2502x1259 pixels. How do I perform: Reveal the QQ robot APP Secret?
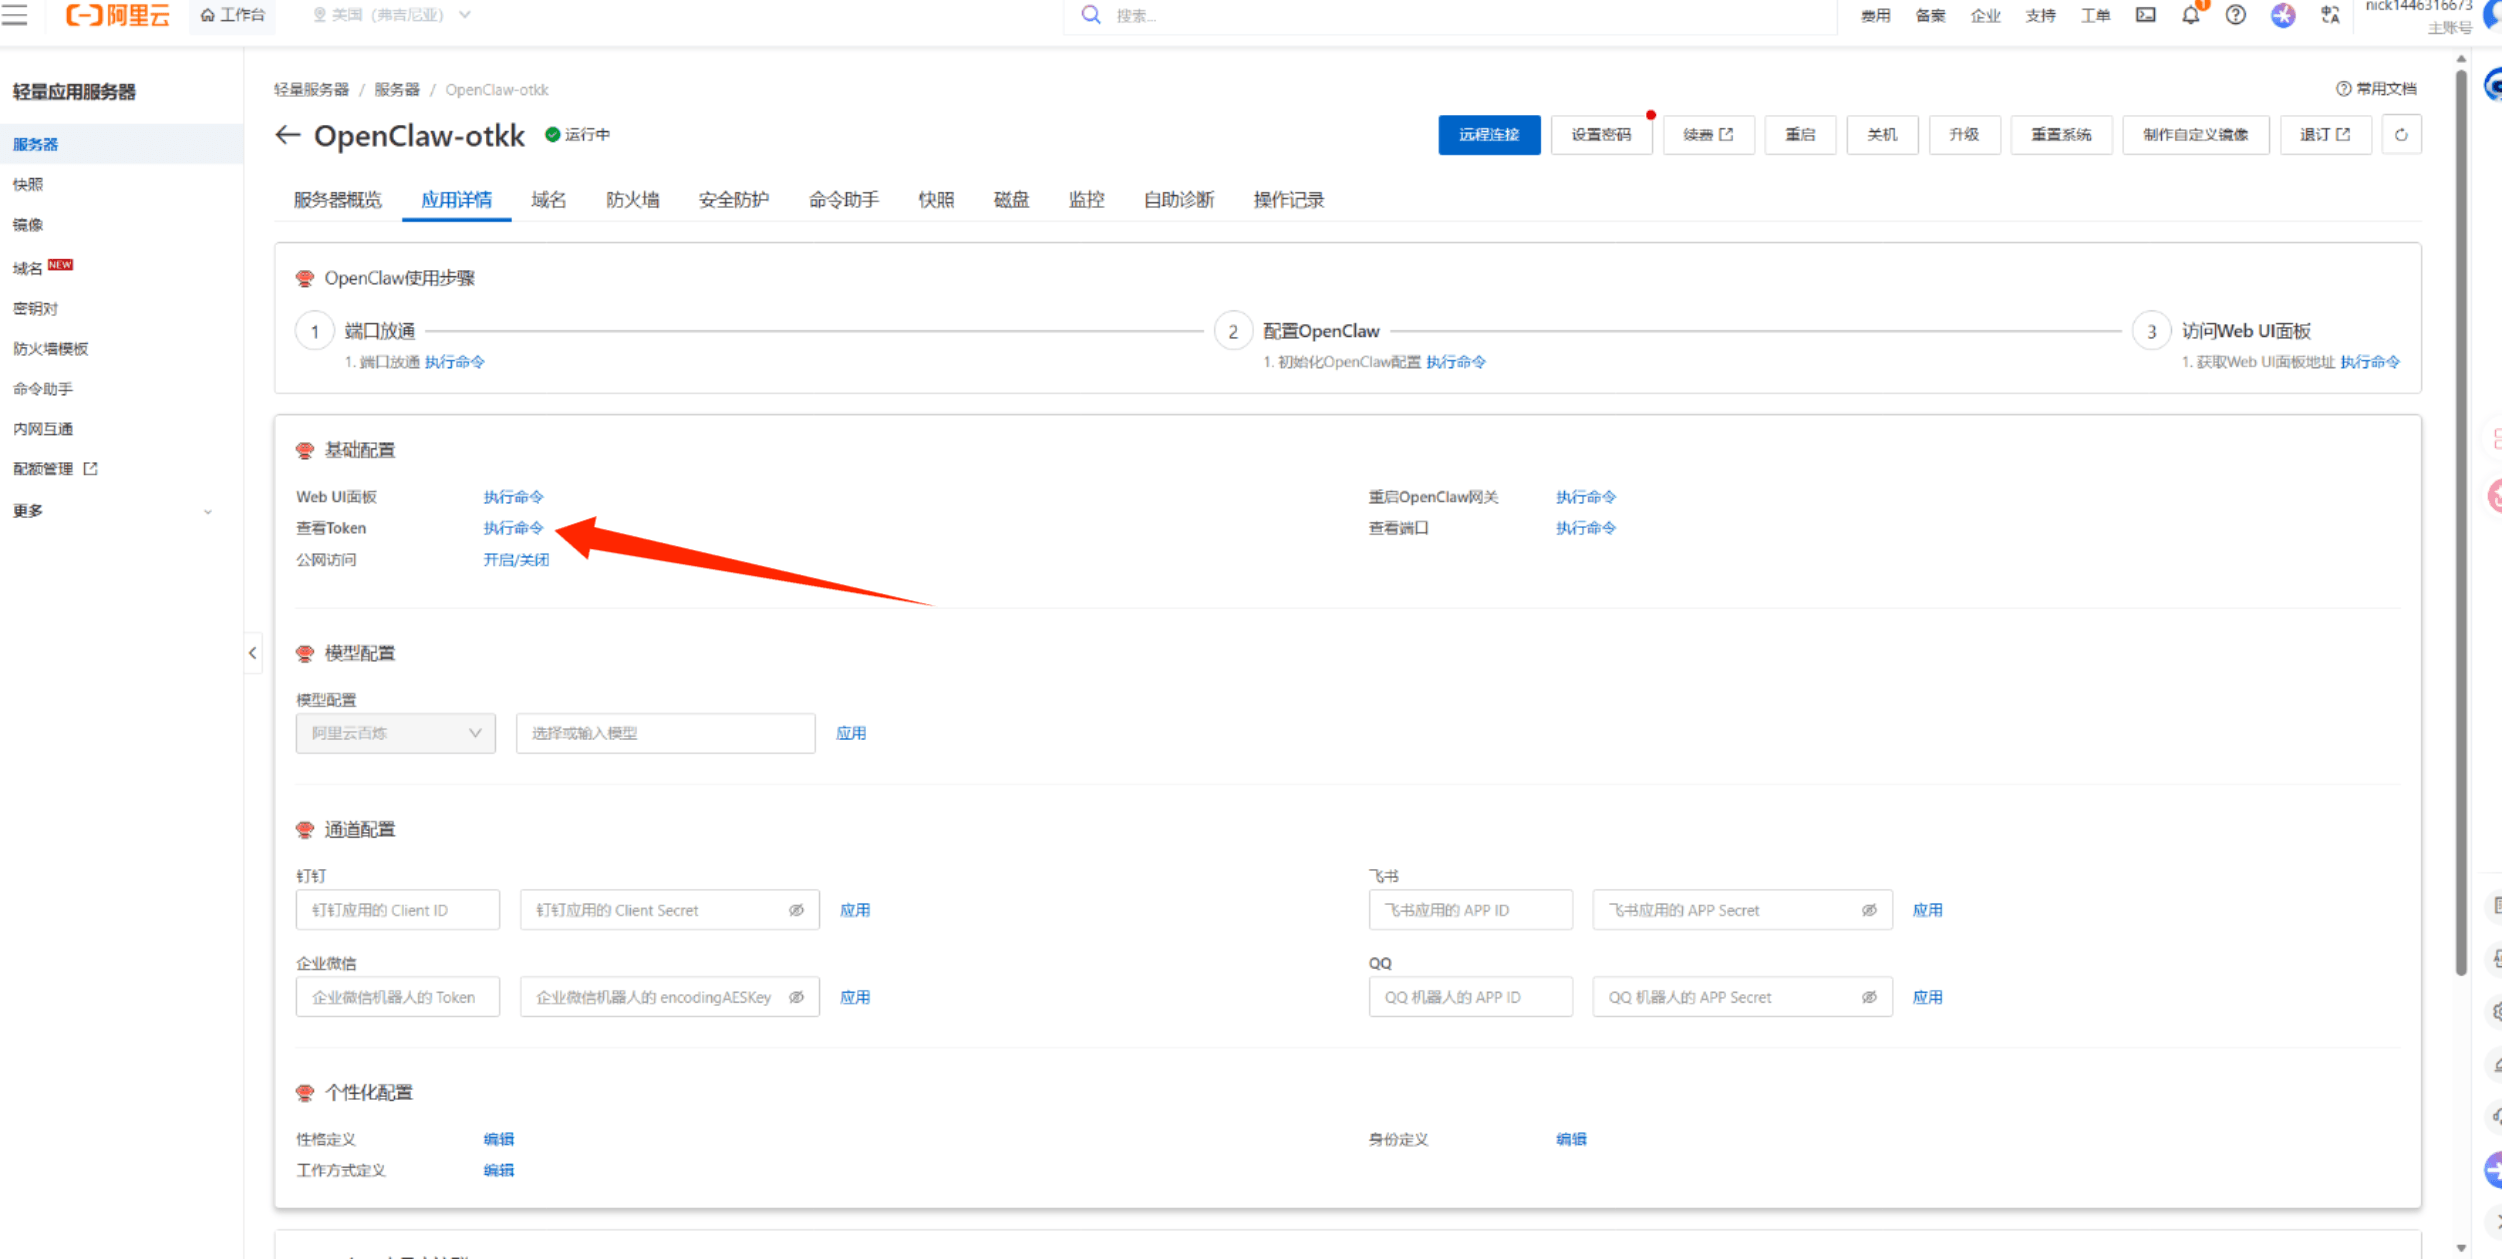1869,997
